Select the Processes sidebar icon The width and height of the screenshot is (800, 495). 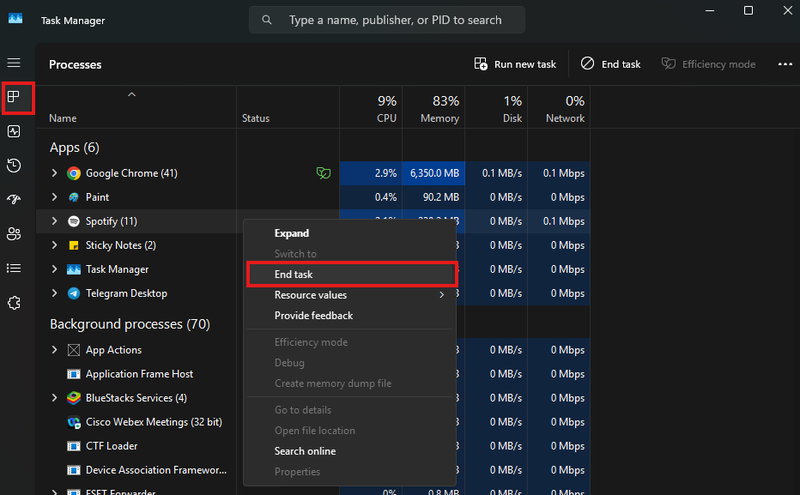coord(14,96)
